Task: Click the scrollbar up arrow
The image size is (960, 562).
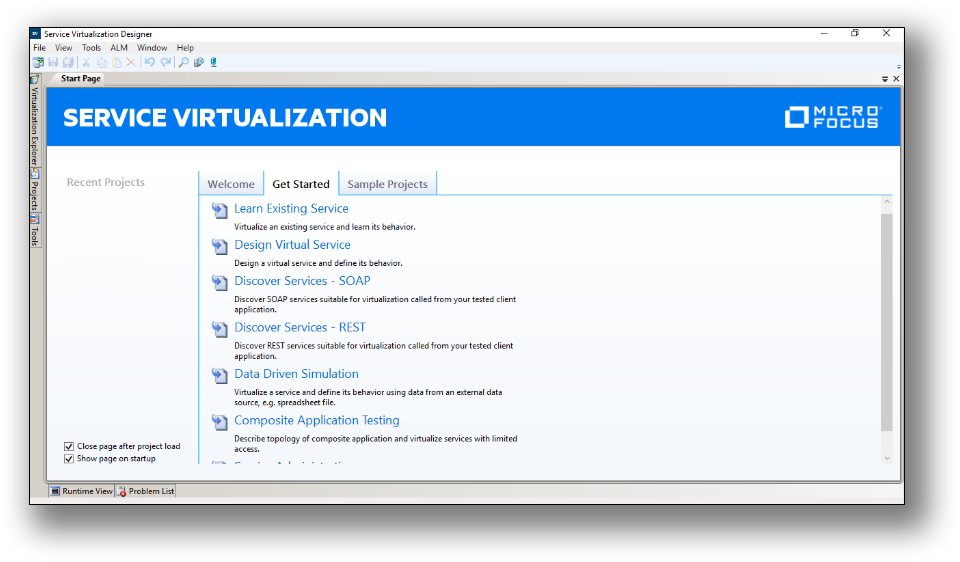Action: click(887, 201)
